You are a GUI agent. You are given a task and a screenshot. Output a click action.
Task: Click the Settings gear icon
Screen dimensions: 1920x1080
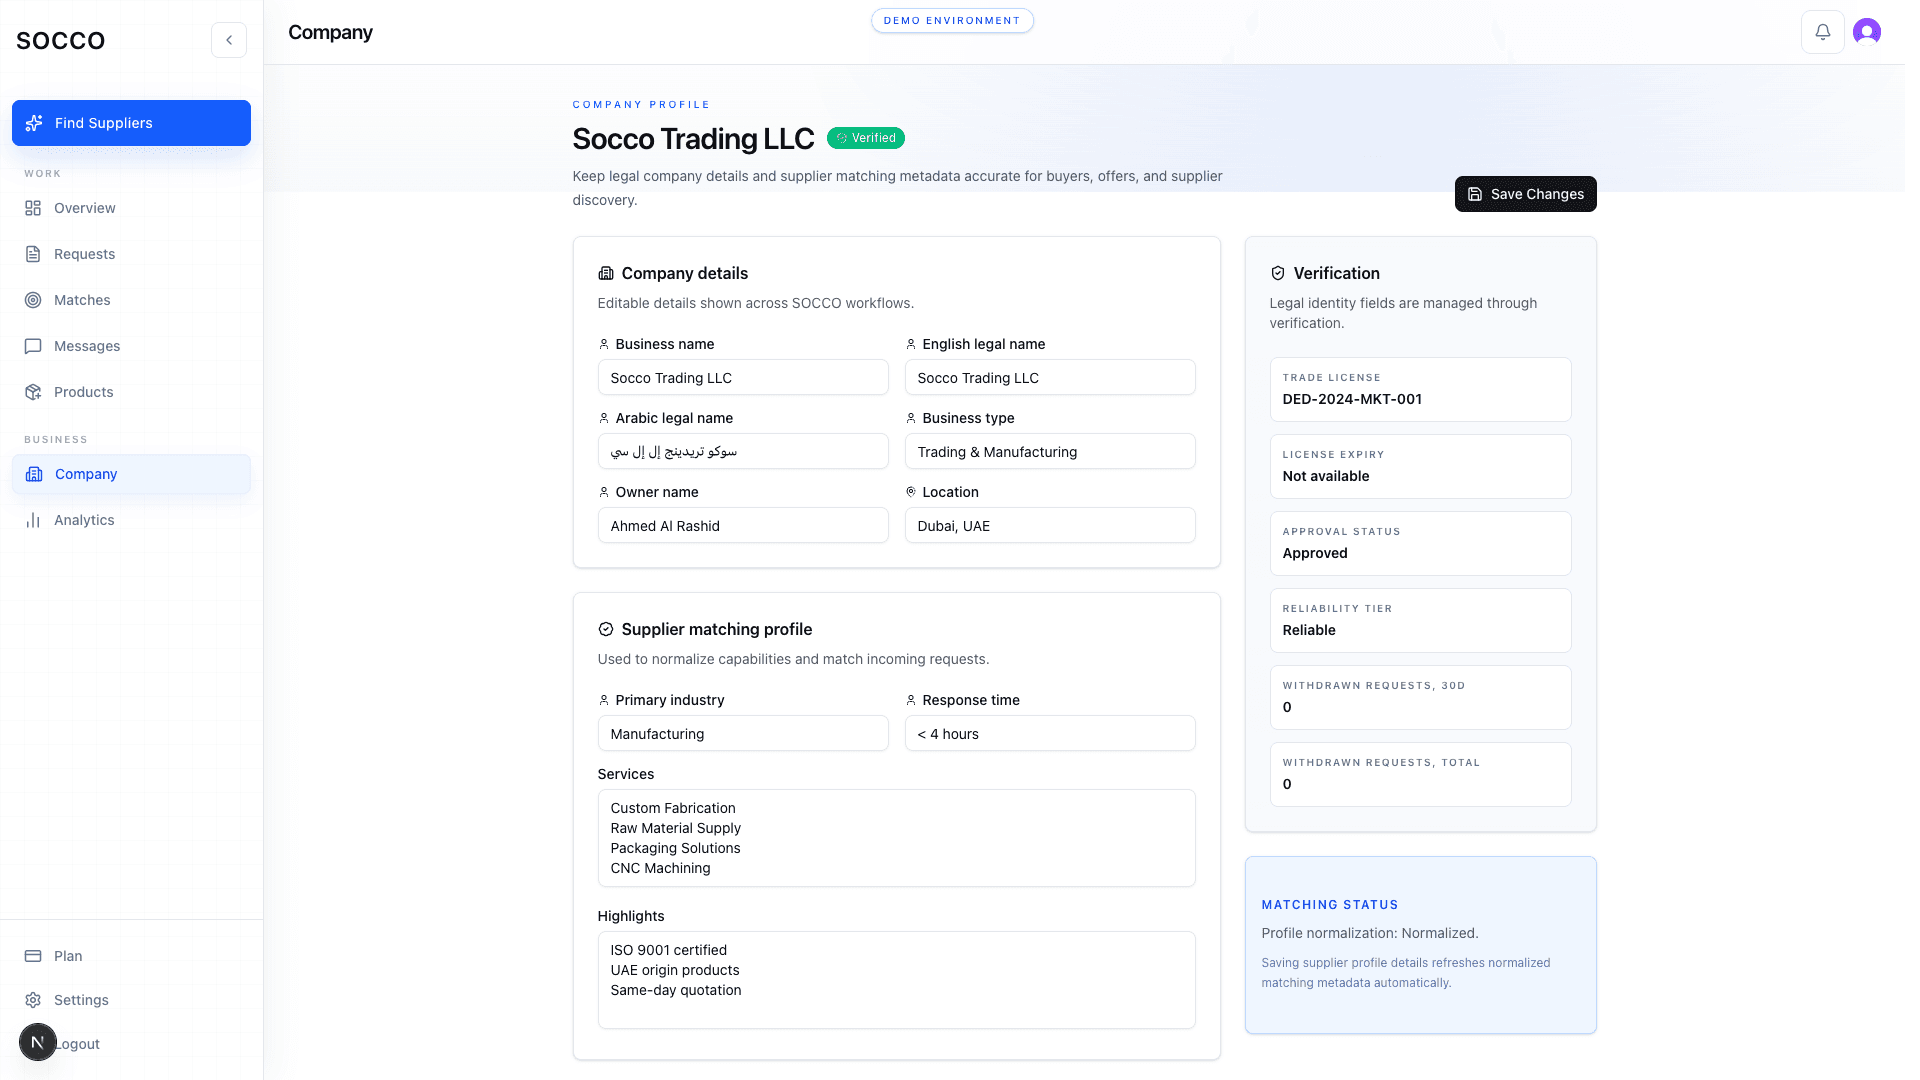[33, 1000]
